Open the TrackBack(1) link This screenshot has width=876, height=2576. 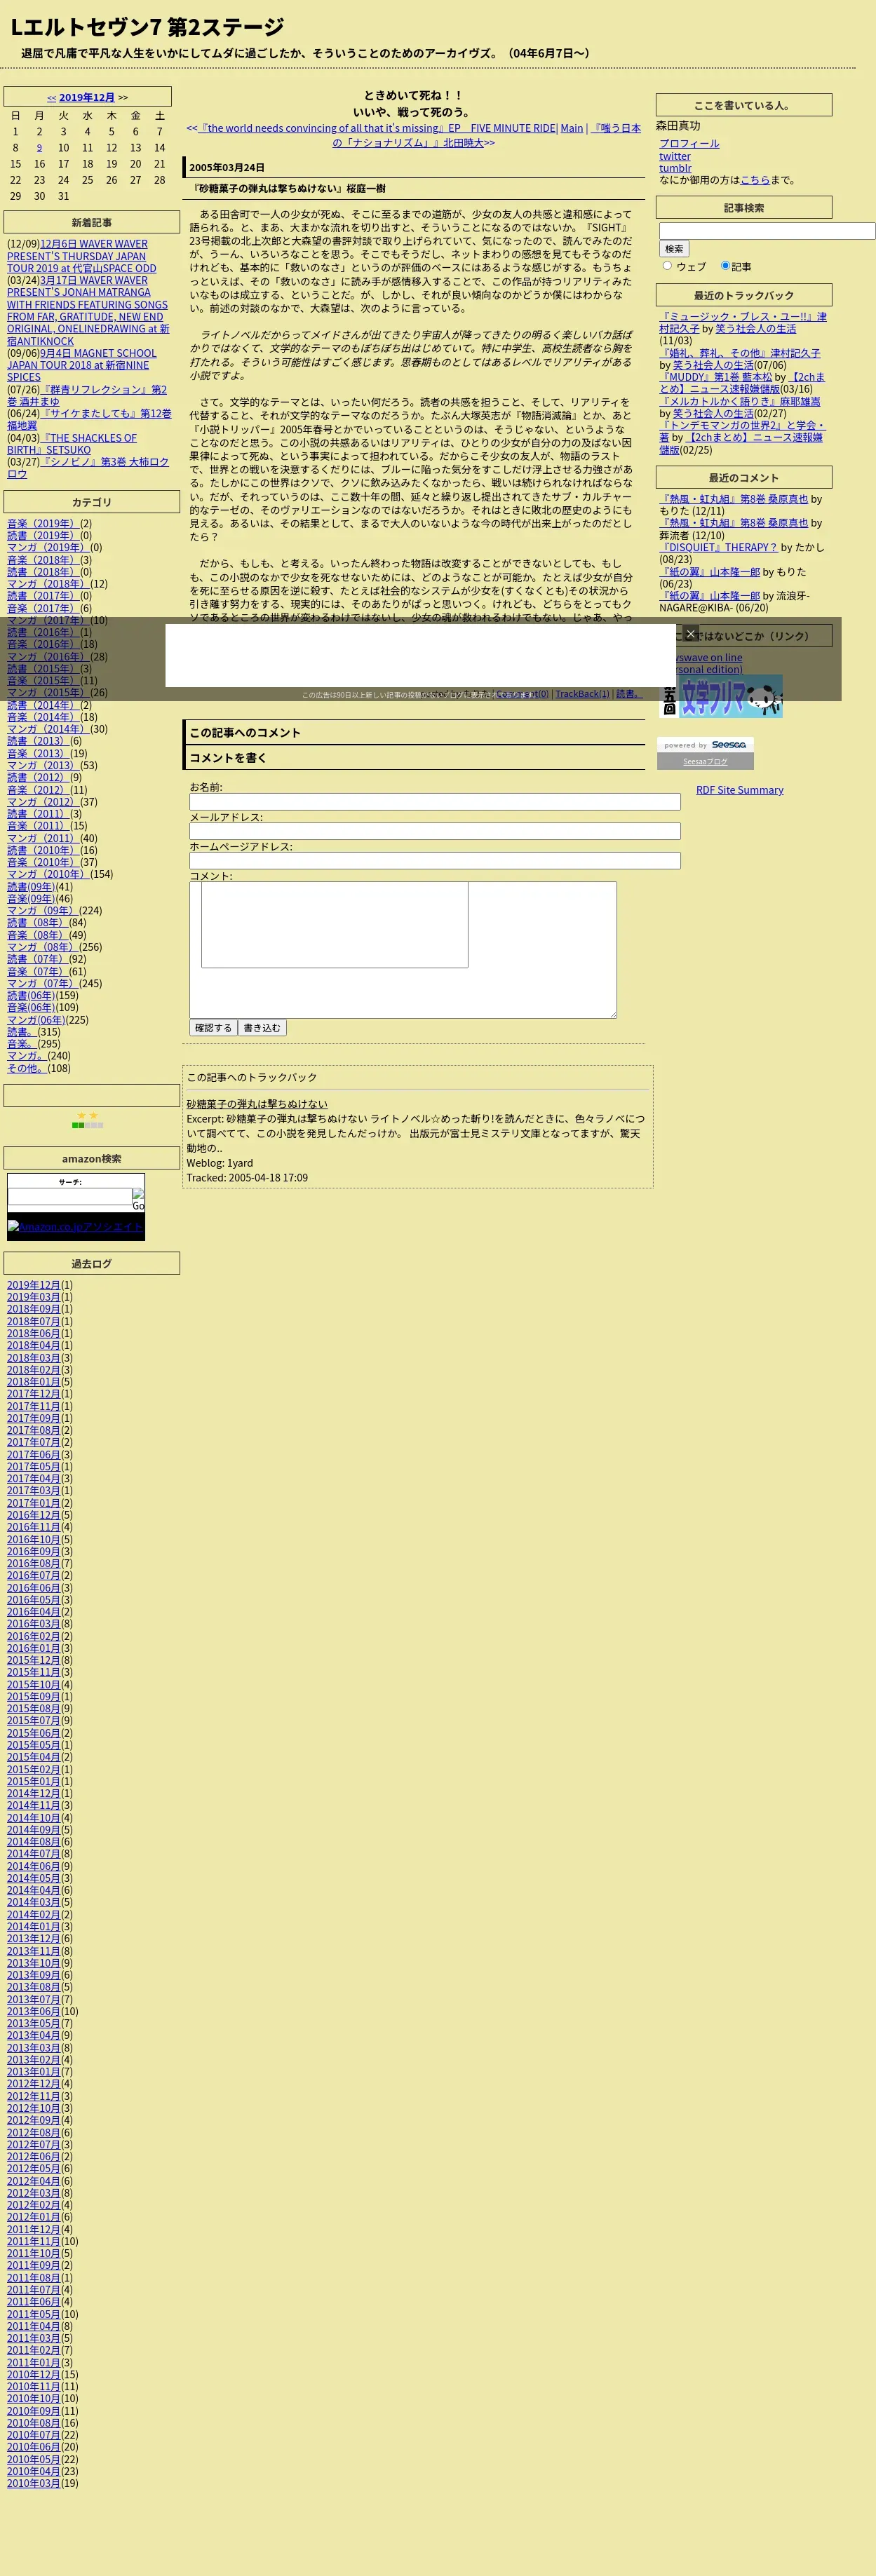pos(581,693)
